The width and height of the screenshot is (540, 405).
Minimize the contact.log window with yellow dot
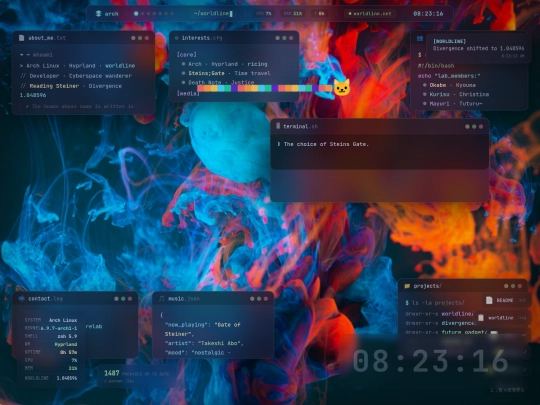(x=116, y=299)
